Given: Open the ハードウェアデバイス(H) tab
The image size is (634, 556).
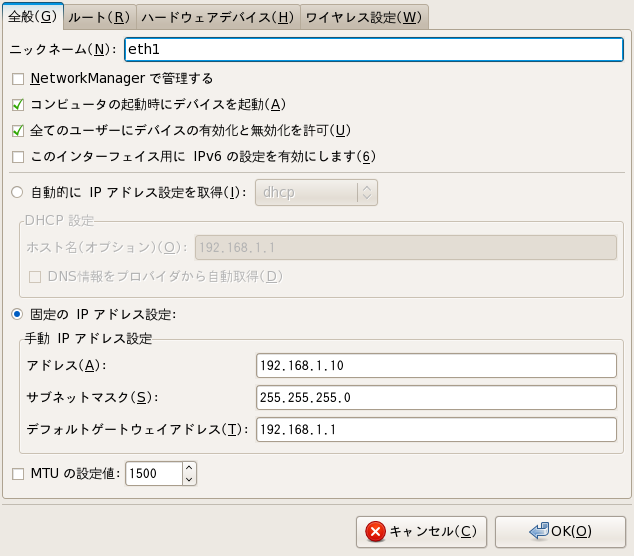Looking at the screenshot, I should pos(218,17).
